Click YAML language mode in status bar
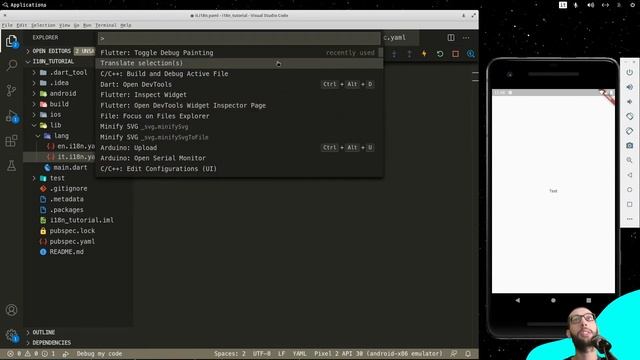Viewport: 640px width, 360px height. click(300, 353)
